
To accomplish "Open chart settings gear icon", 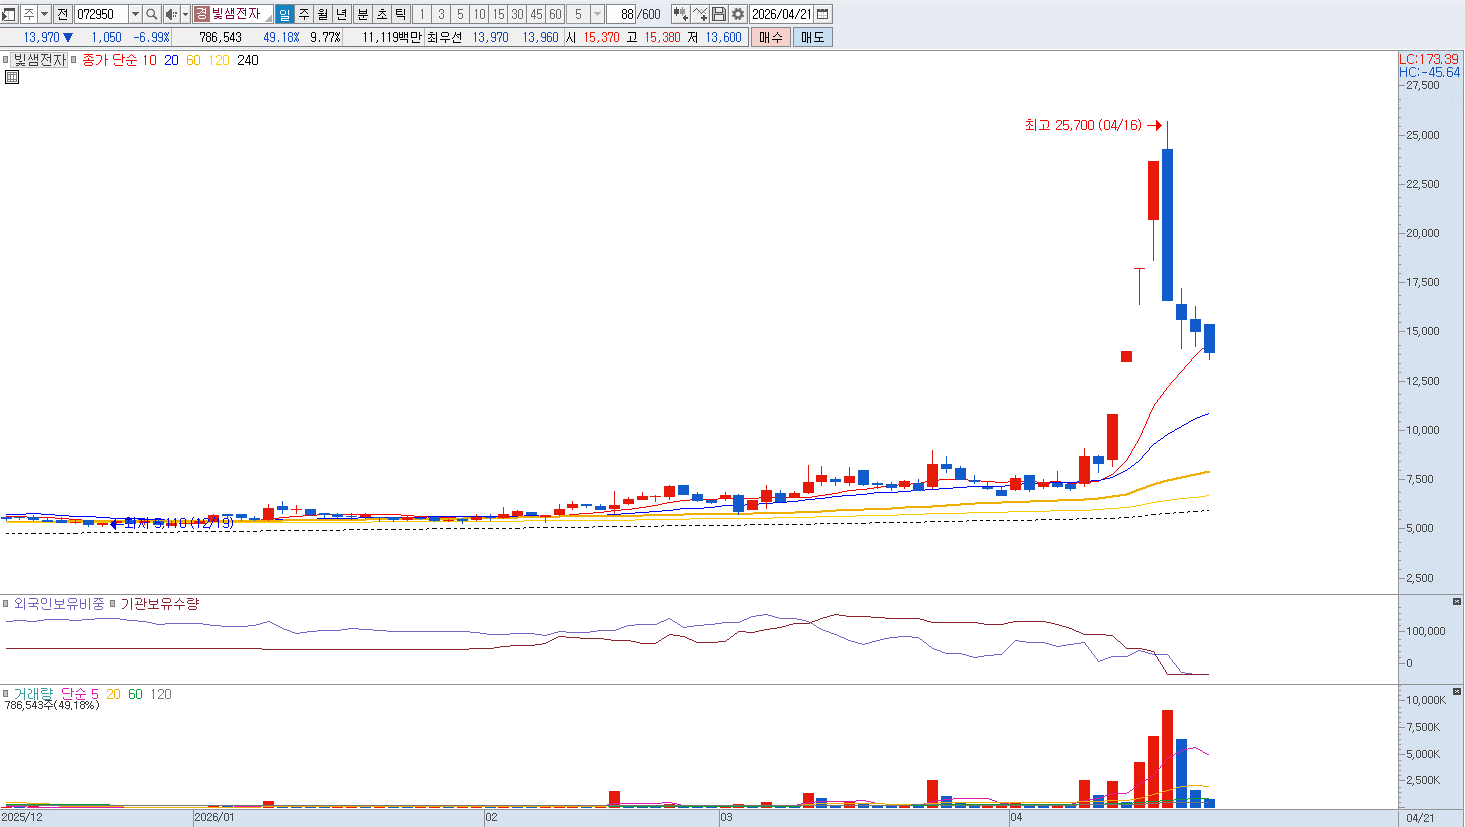I will coord(738,14).
